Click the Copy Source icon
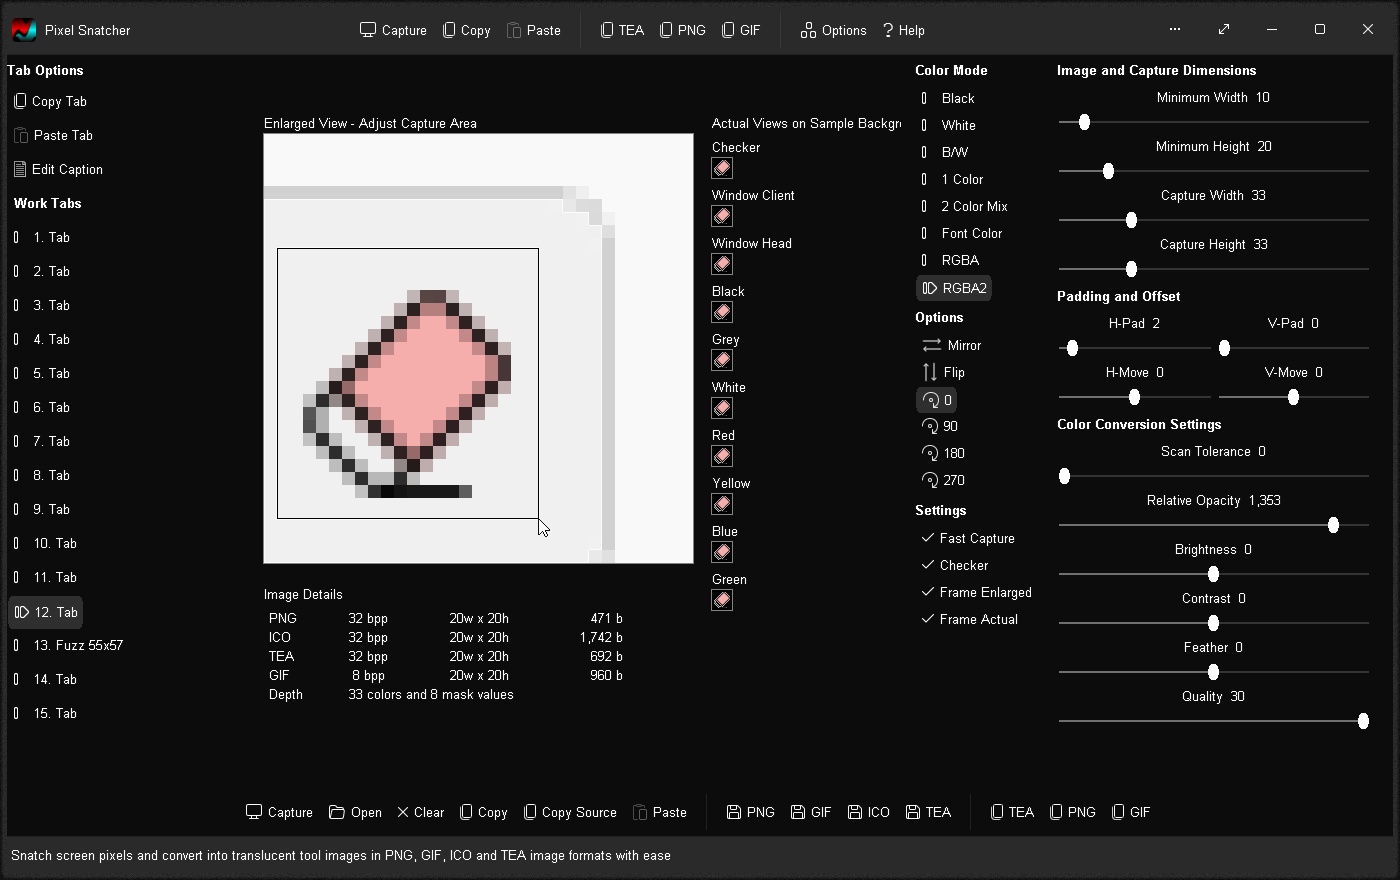The height and width of the screenshot is (880, 1400). pos(530,812)
